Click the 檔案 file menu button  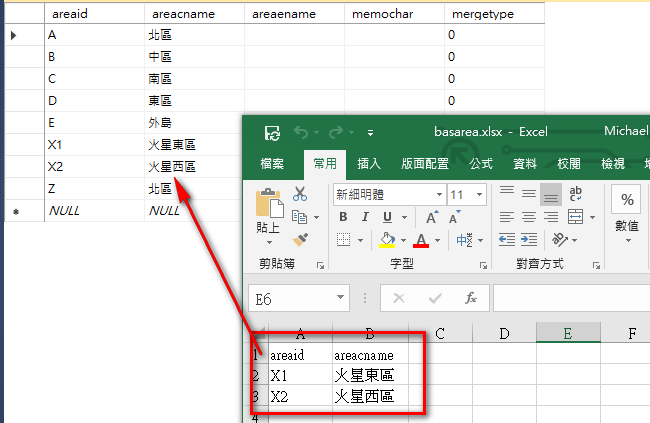tap(272, 164)
